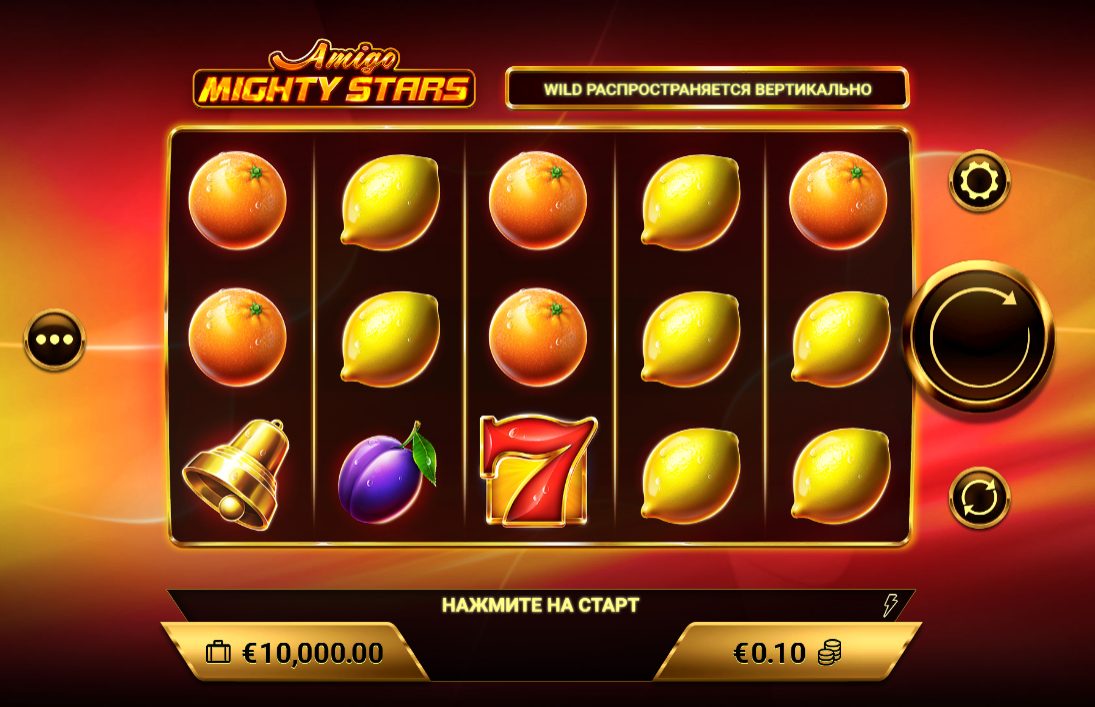Click the WILD распространяется вертикально banner
Screen dimensions: 1095x707
click(707, 89)
